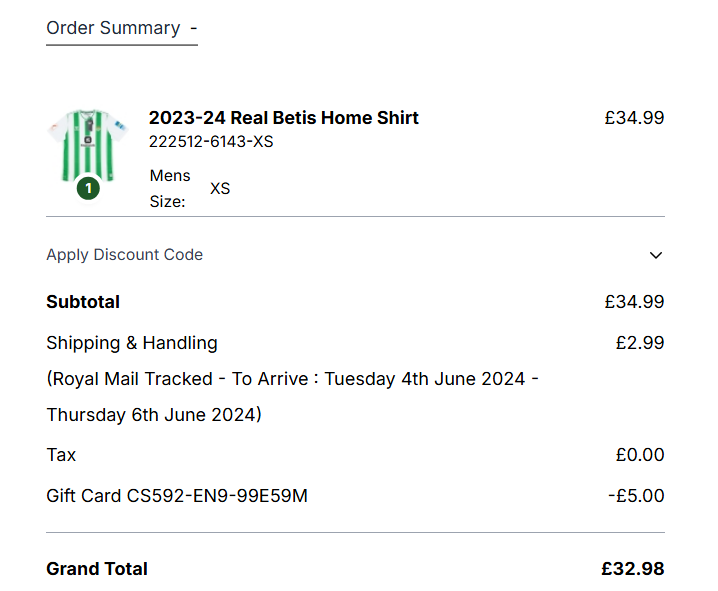Click the item price £34.99 beside shirt title
This screenshot has height=591, width=718.
pos(634,118)
